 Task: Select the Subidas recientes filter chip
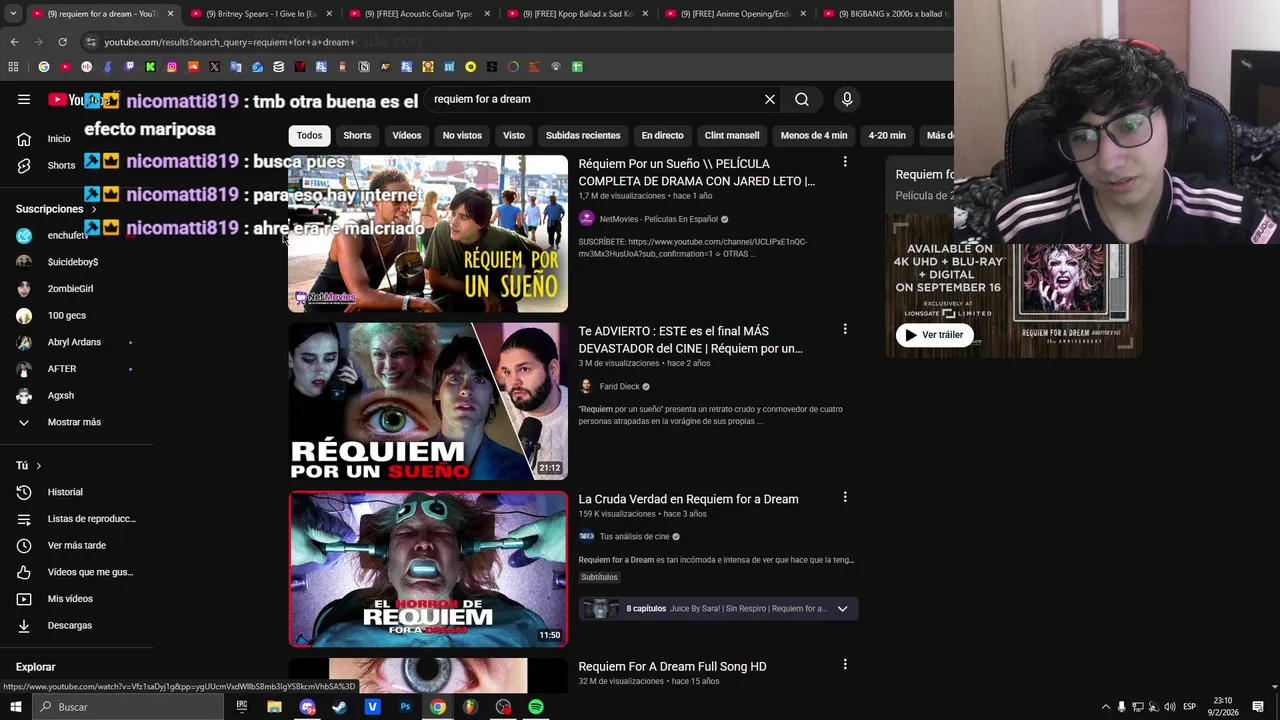point(583,135)
